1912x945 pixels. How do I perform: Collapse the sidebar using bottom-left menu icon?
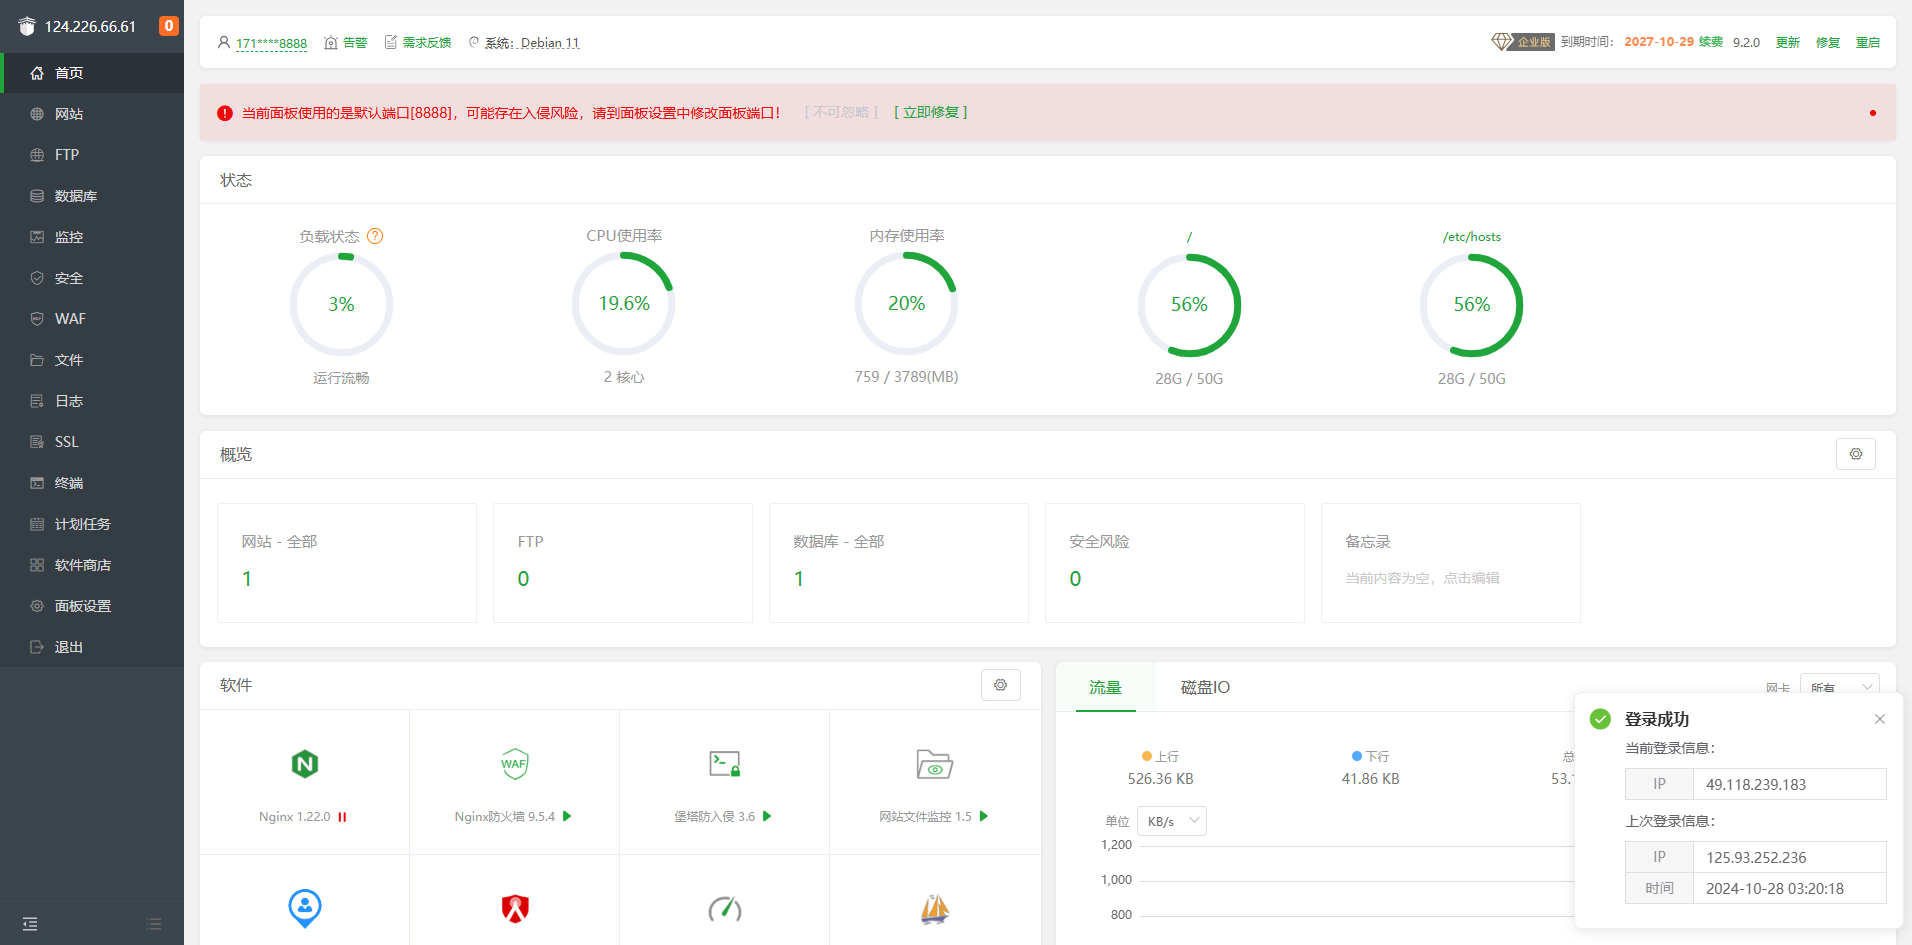[30, 924]
